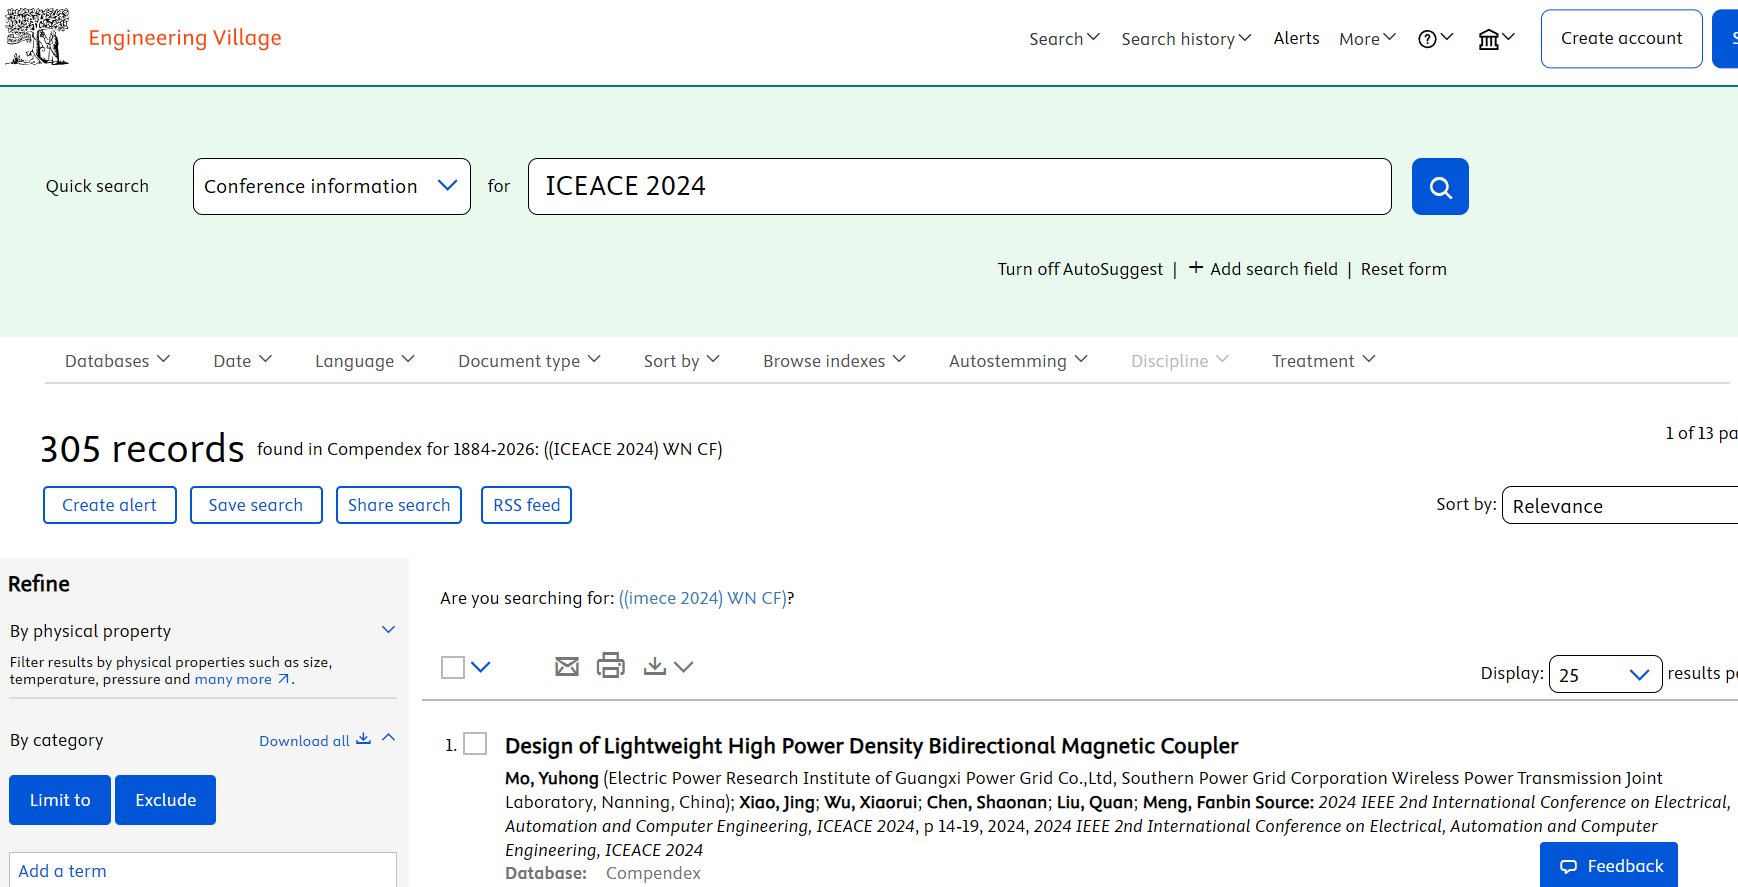The height and width of the screenshot is (887, 1738).
Task: Open the Conference information field dropdown
Action: pos(332,186)
